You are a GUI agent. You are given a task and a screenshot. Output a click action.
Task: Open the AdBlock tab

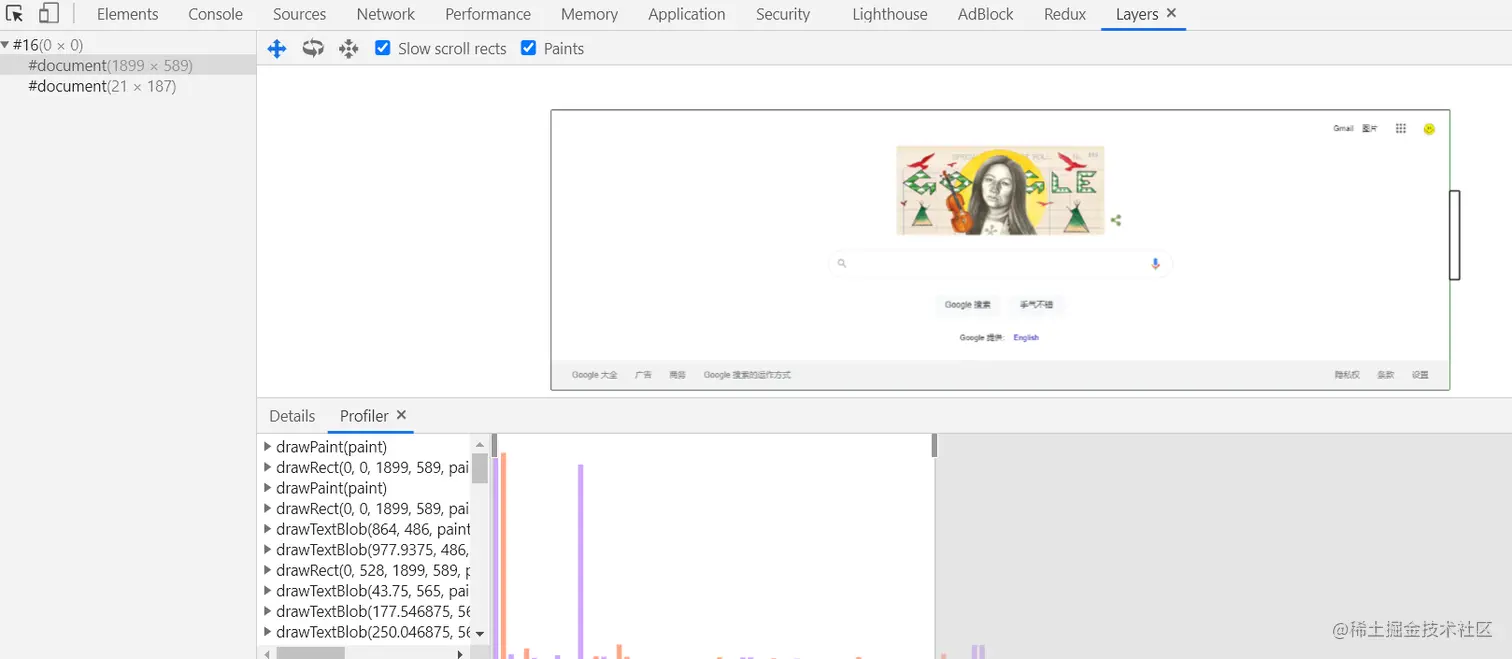[985, 14]
